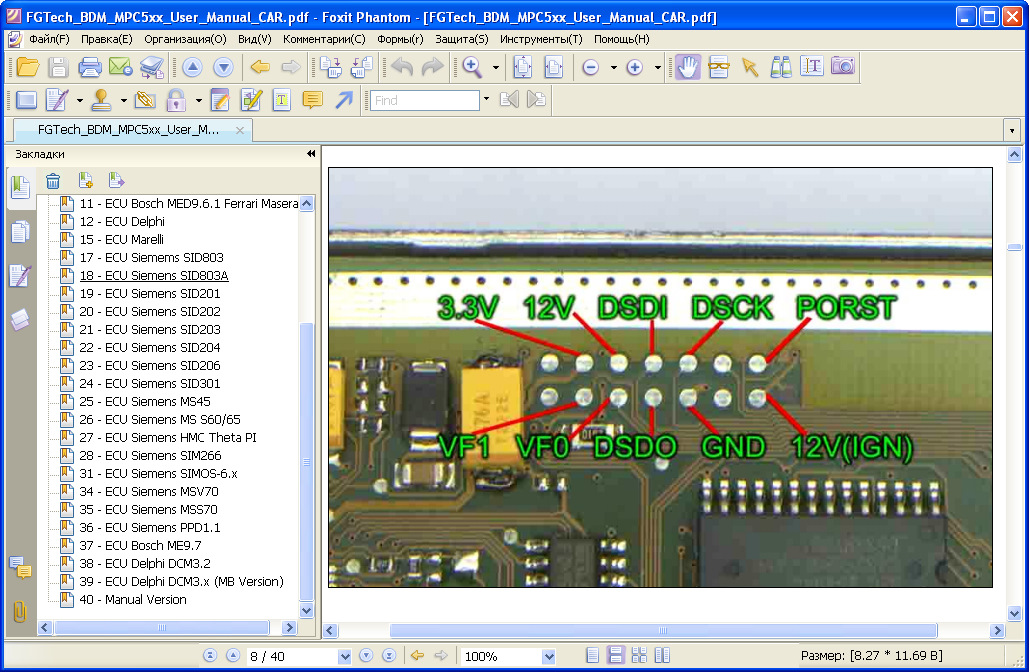Image resolution: width=1029 pixels, height=672 pixels.
Task: Open the Attachments paperclip panel
Action: [20, 611]
